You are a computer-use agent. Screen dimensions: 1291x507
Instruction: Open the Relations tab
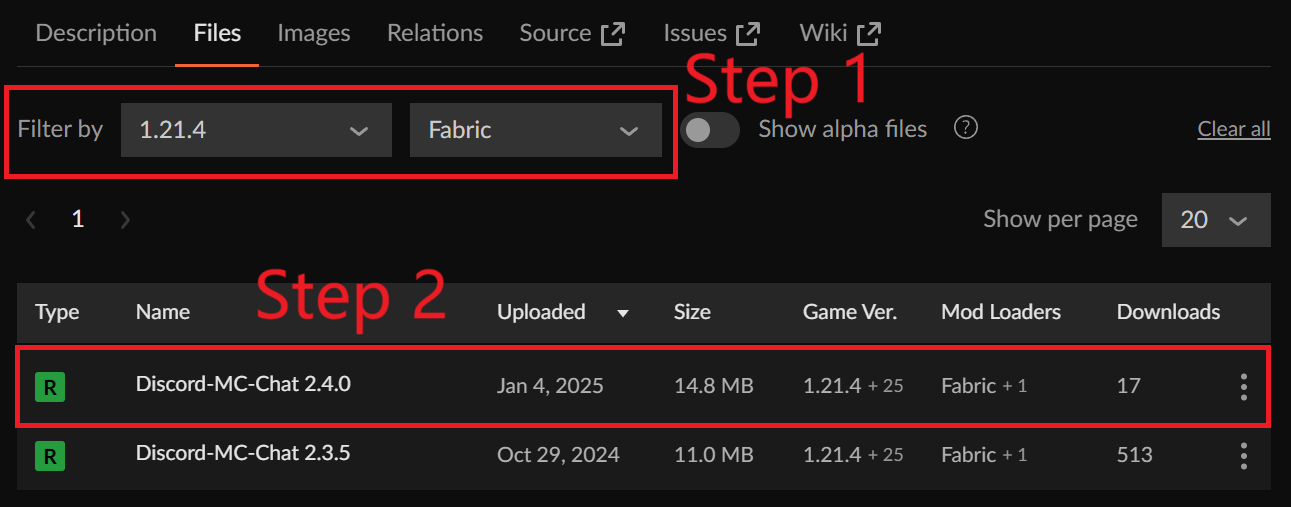tap(435, 33)
